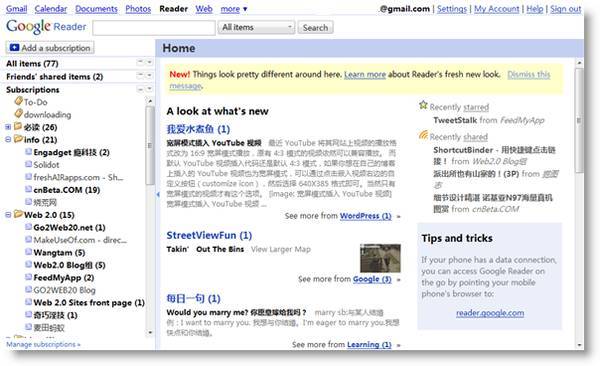This screenshot has width=600, height=366.
Task: Click the To-Do tag icon
Action: 19,101
